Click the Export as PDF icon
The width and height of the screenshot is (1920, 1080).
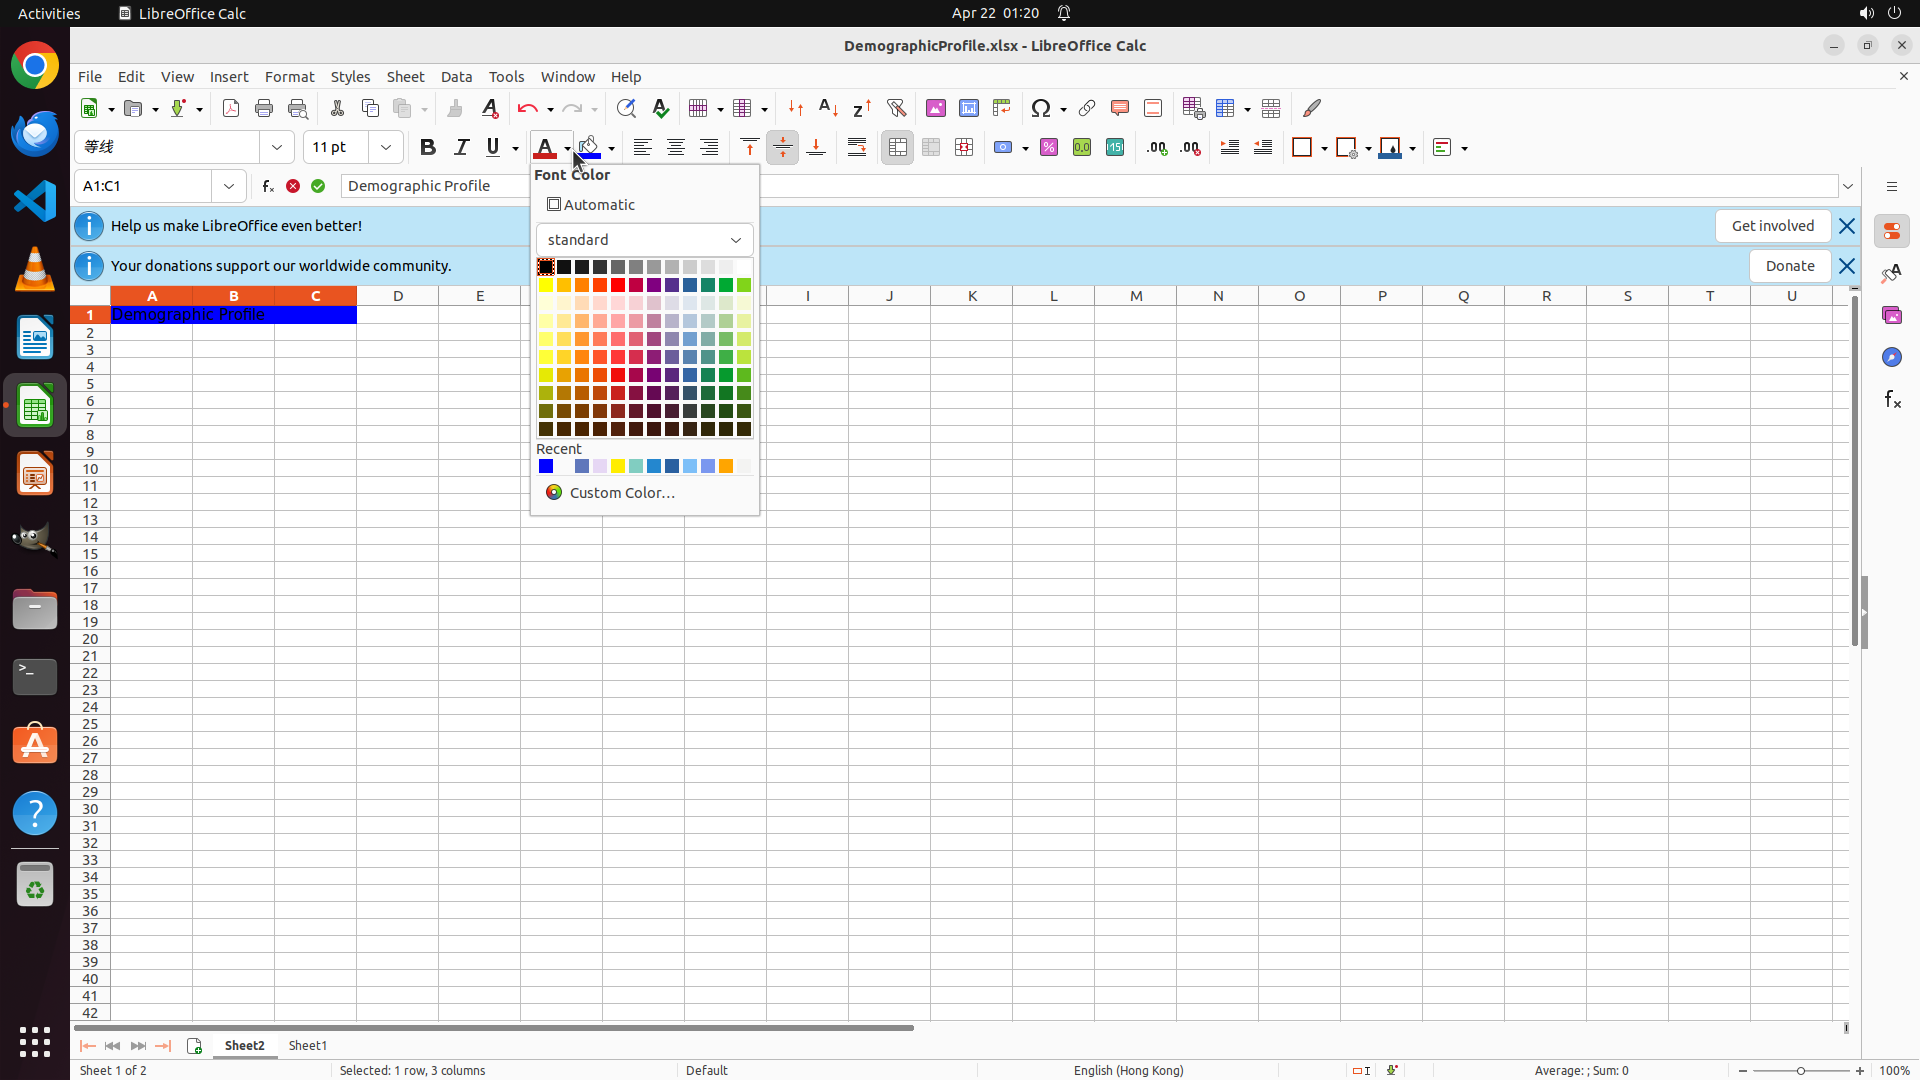(231, 108)
